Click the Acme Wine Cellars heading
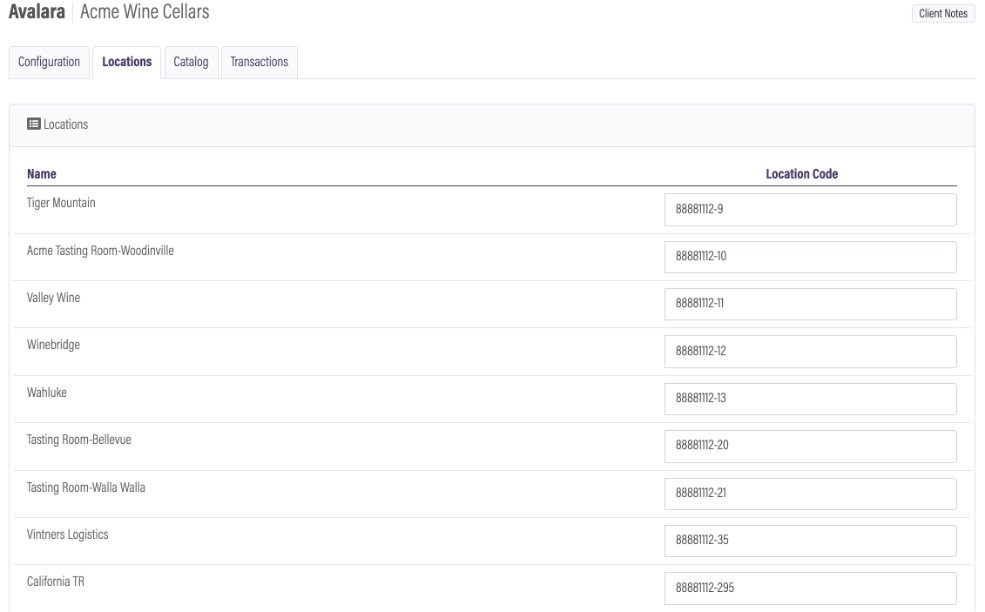Image resolution: width=985 pixels, height=612 pixels. 144,12
